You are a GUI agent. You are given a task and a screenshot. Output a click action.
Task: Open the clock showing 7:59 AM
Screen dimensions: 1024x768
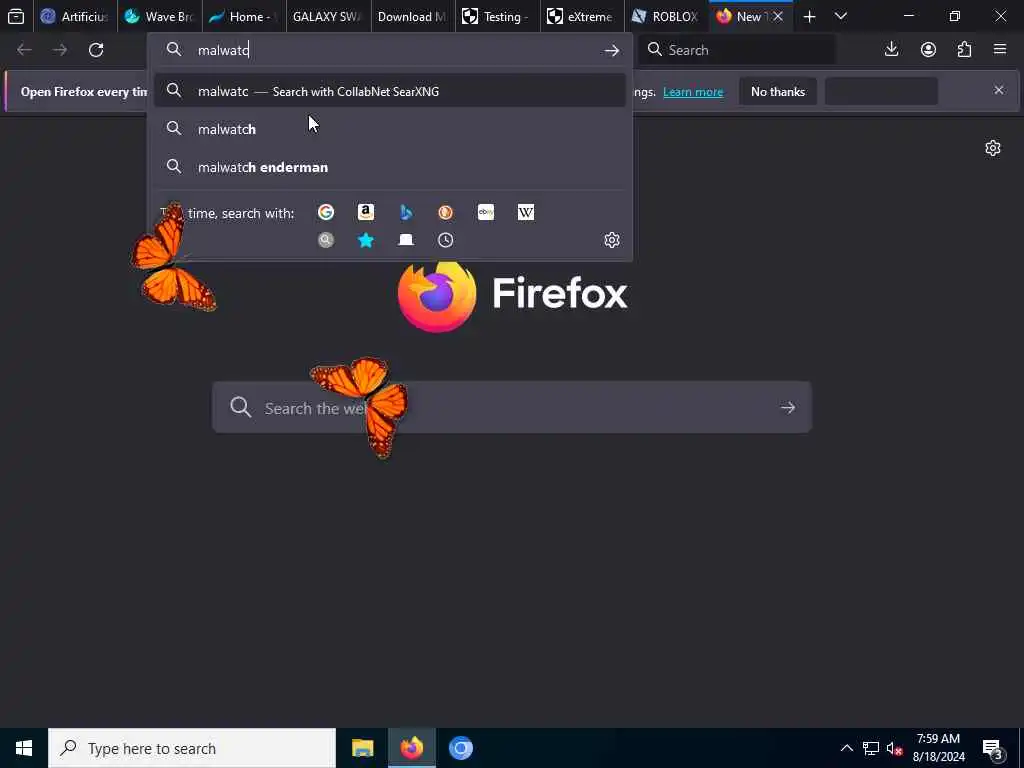(x=938, y=748)
